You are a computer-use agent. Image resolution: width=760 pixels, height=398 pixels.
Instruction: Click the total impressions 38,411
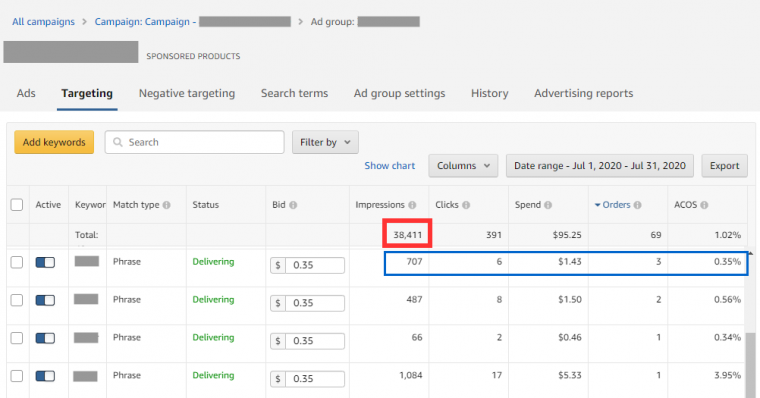click(x=408, y=235)
